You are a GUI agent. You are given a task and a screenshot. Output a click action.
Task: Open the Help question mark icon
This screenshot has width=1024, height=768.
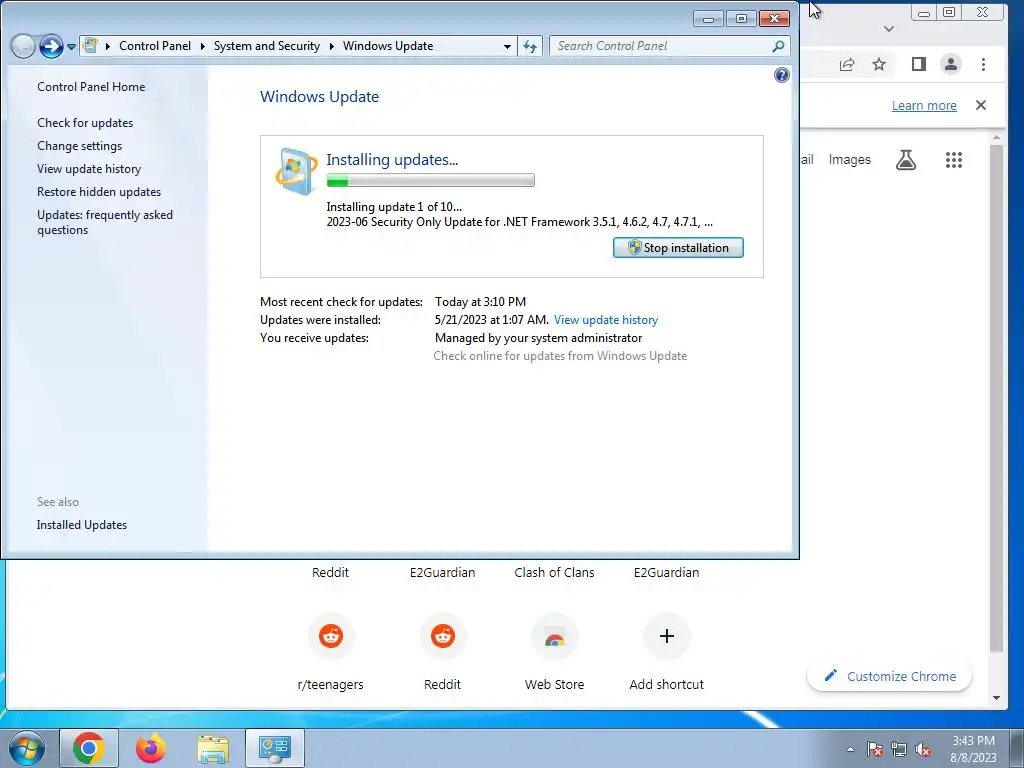pos(782,75)
